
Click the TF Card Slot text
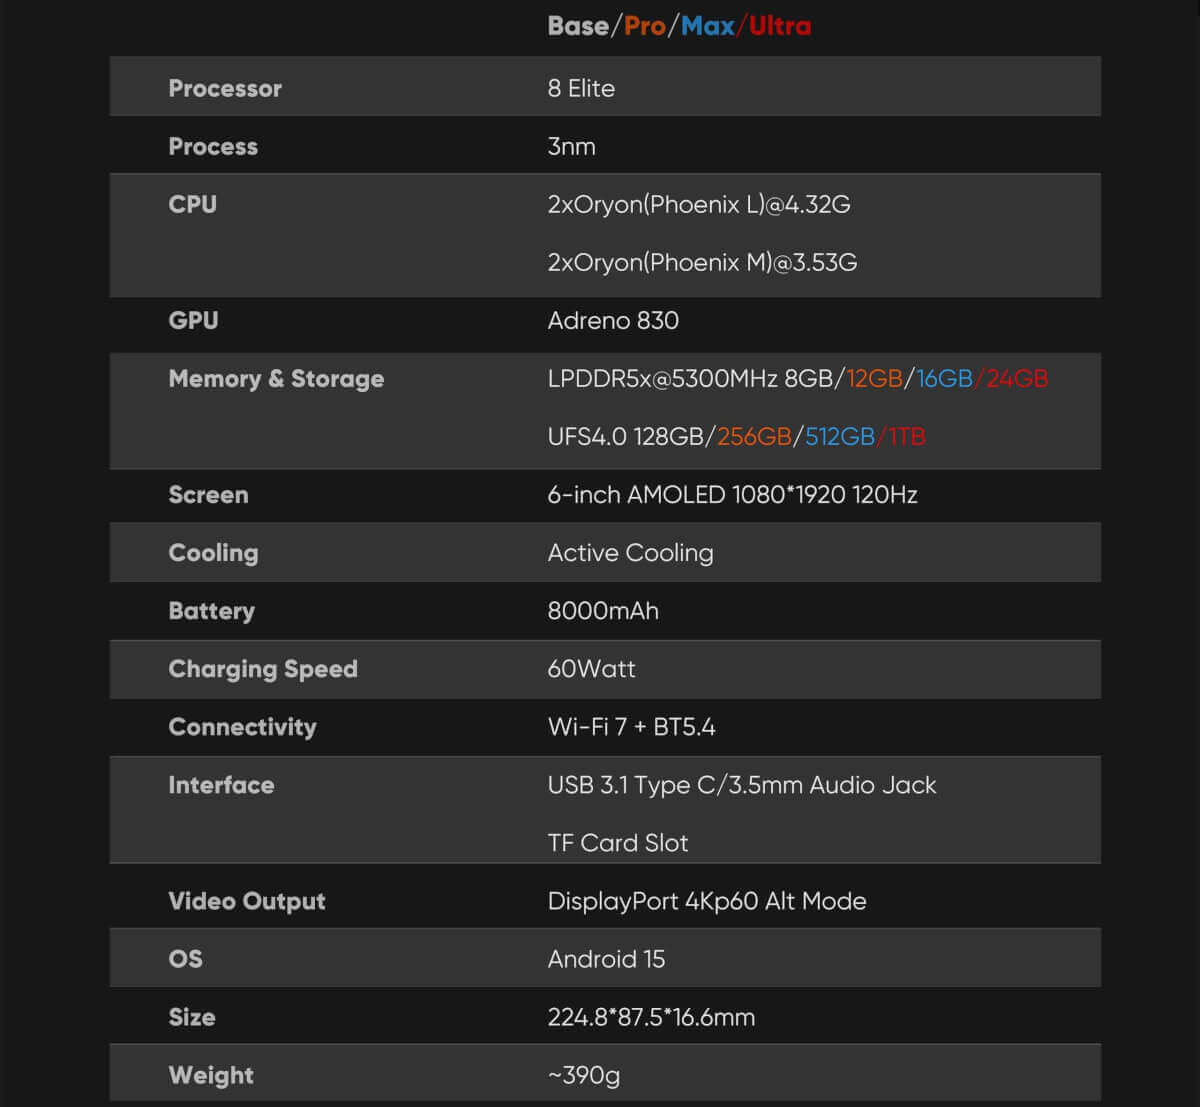(x=618, y=842)
